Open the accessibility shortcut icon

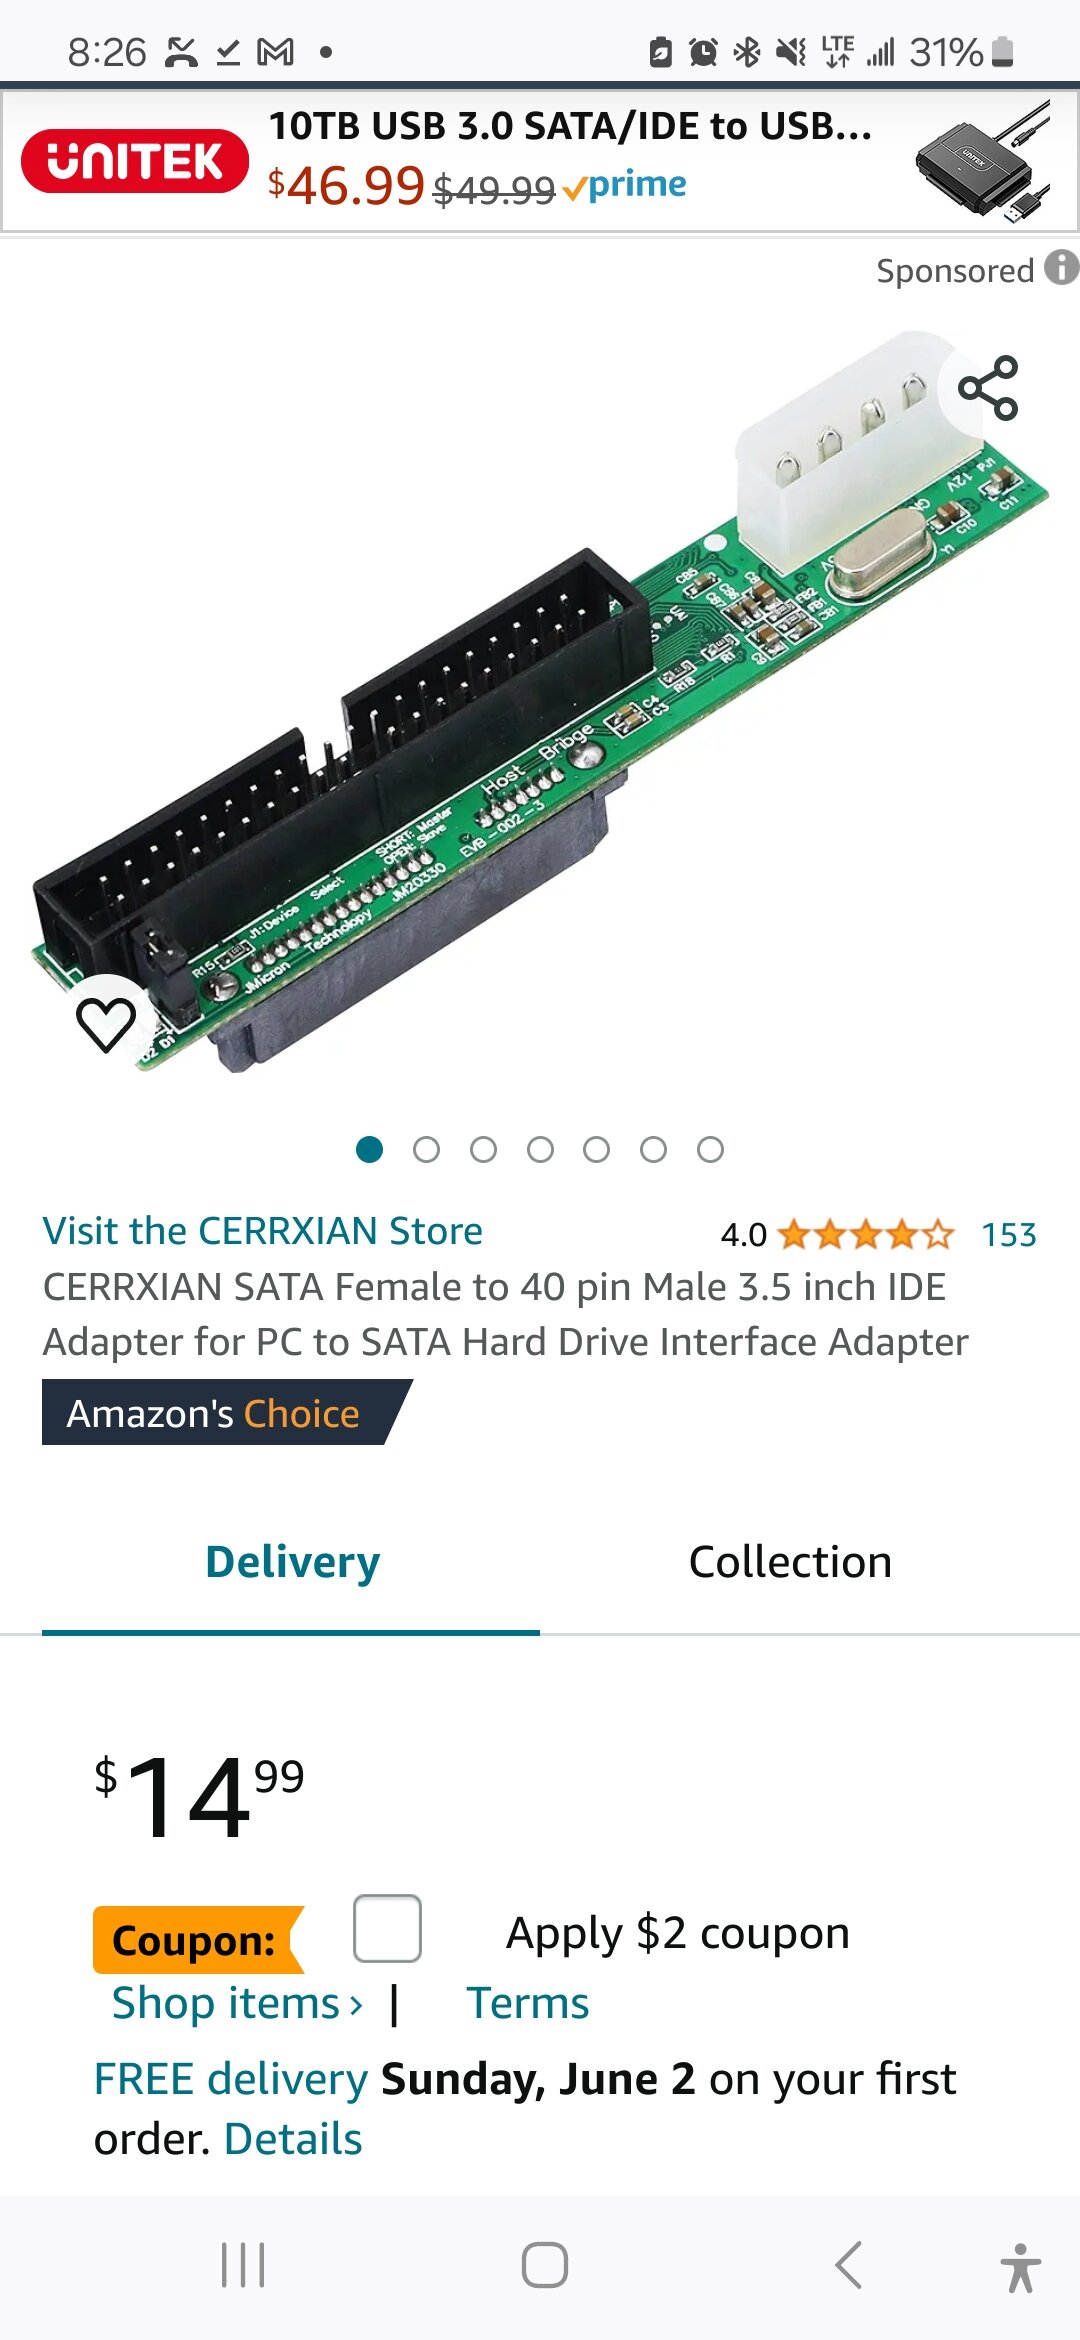point(1020,2267)
